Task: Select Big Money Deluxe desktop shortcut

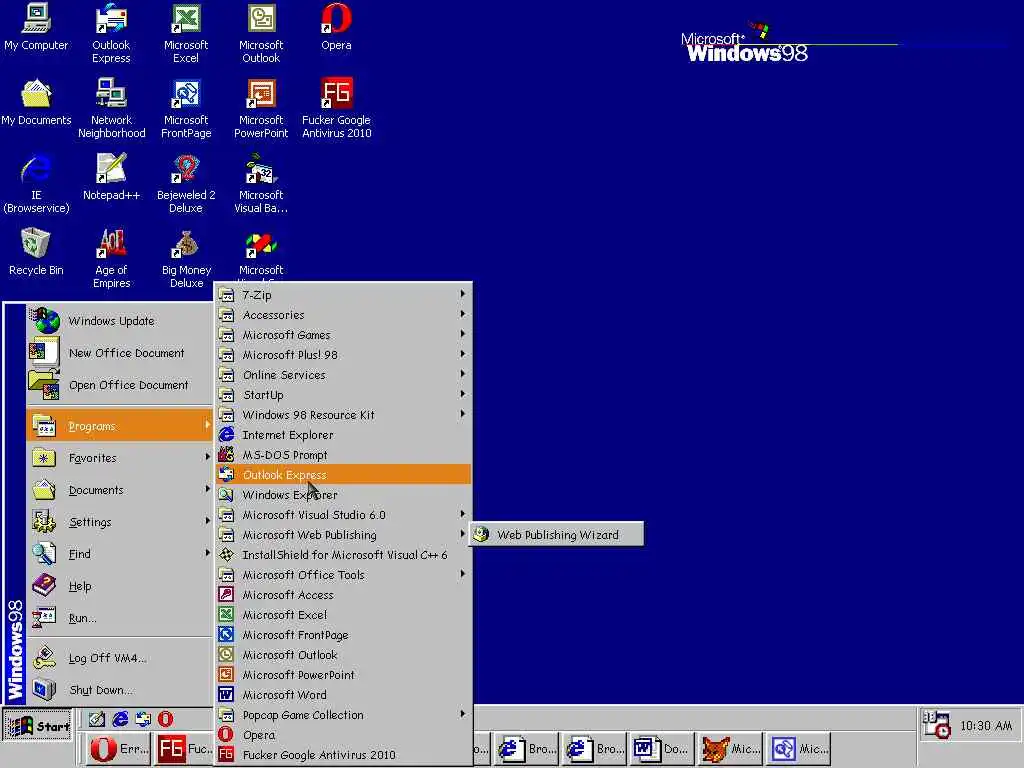Action: pos(186,259)
